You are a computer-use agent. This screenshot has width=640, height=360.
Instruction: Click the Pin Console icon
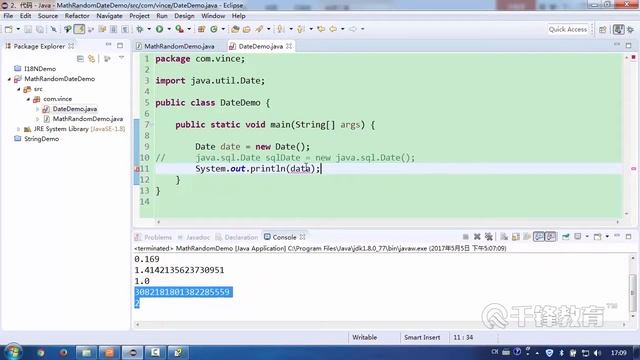click(x=566, y=237)
